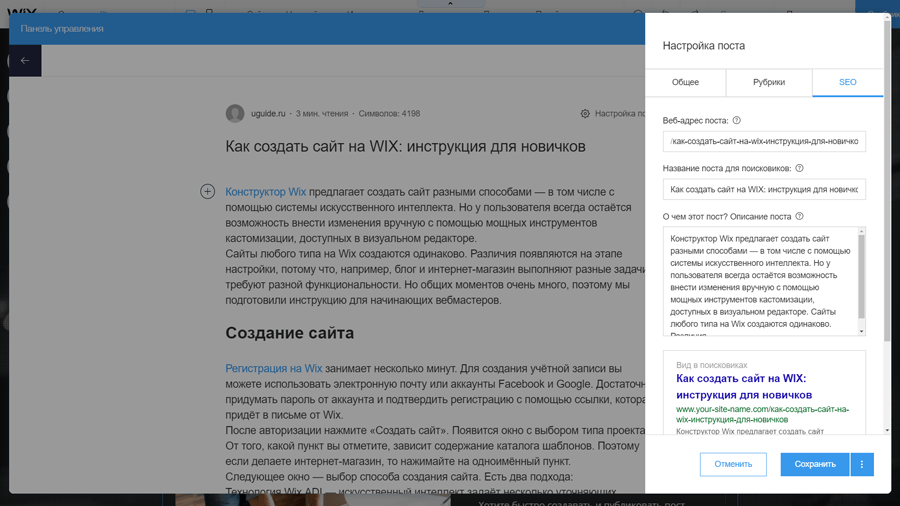900x506 pixels.
Task: Click the gear icon for post settings
Action: (x=585, y=114)
